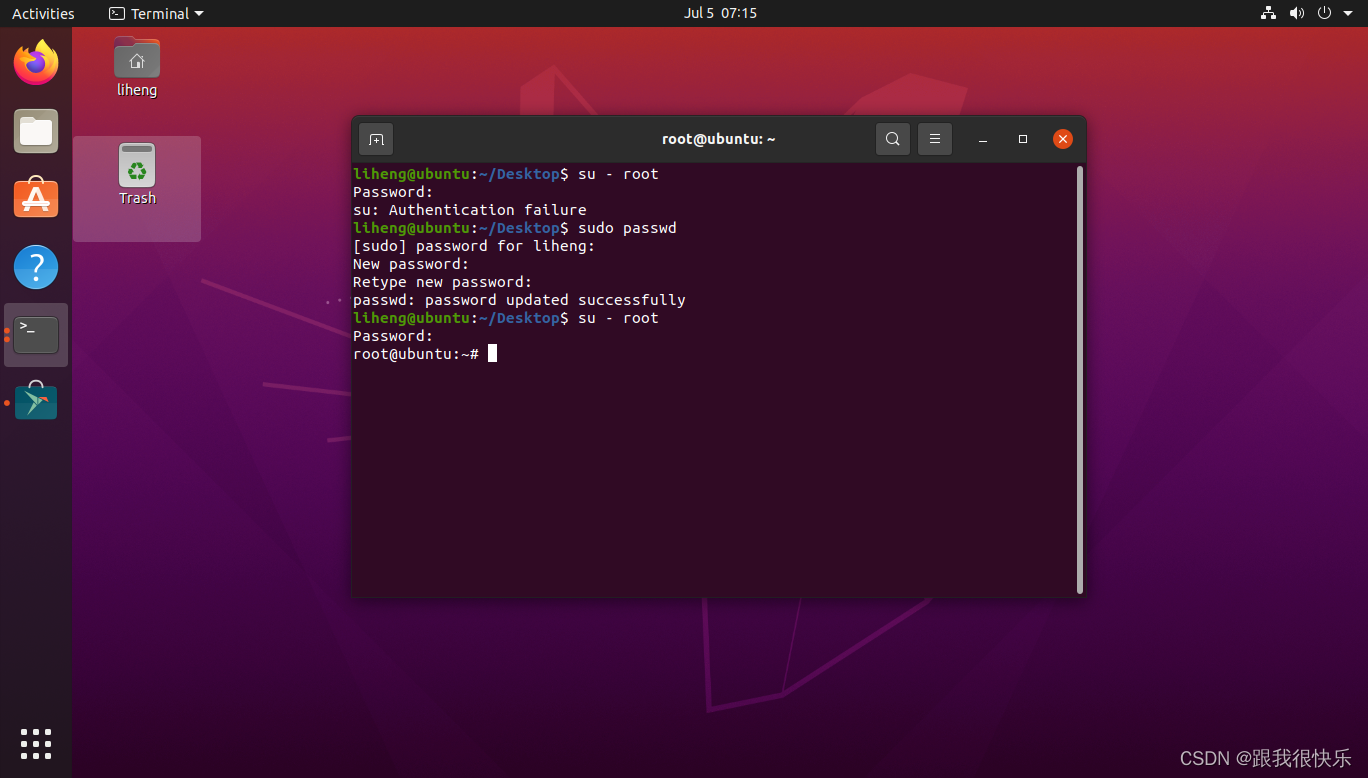Launch Ubuntu Software from the dock
1368x778 pixels.
click(36, 198)
